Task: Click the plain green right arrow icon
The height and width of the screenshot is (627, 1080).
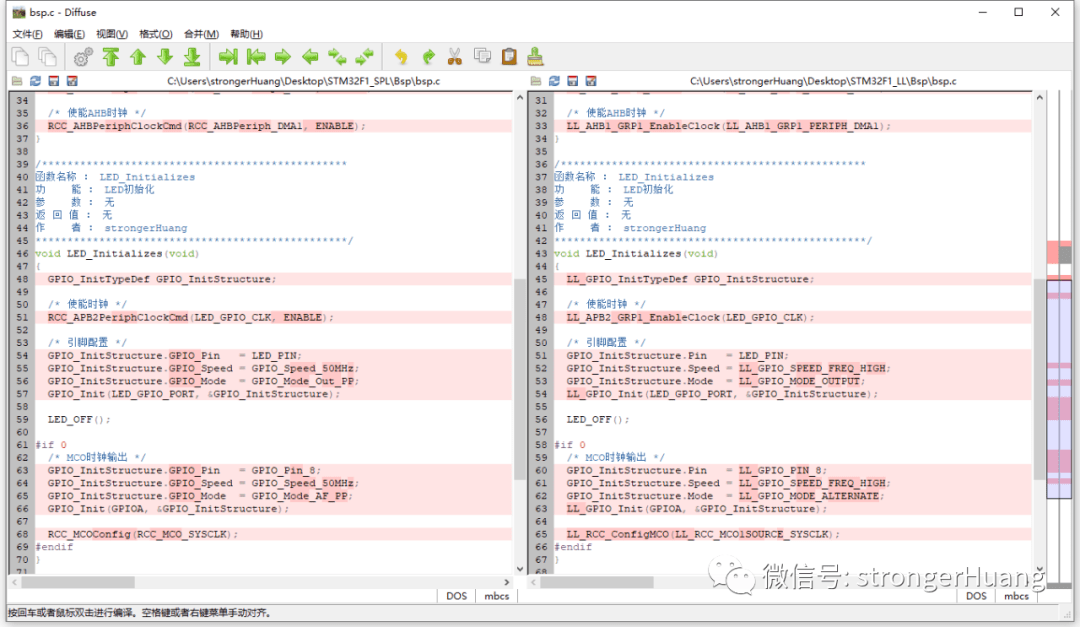Action: 283,56
